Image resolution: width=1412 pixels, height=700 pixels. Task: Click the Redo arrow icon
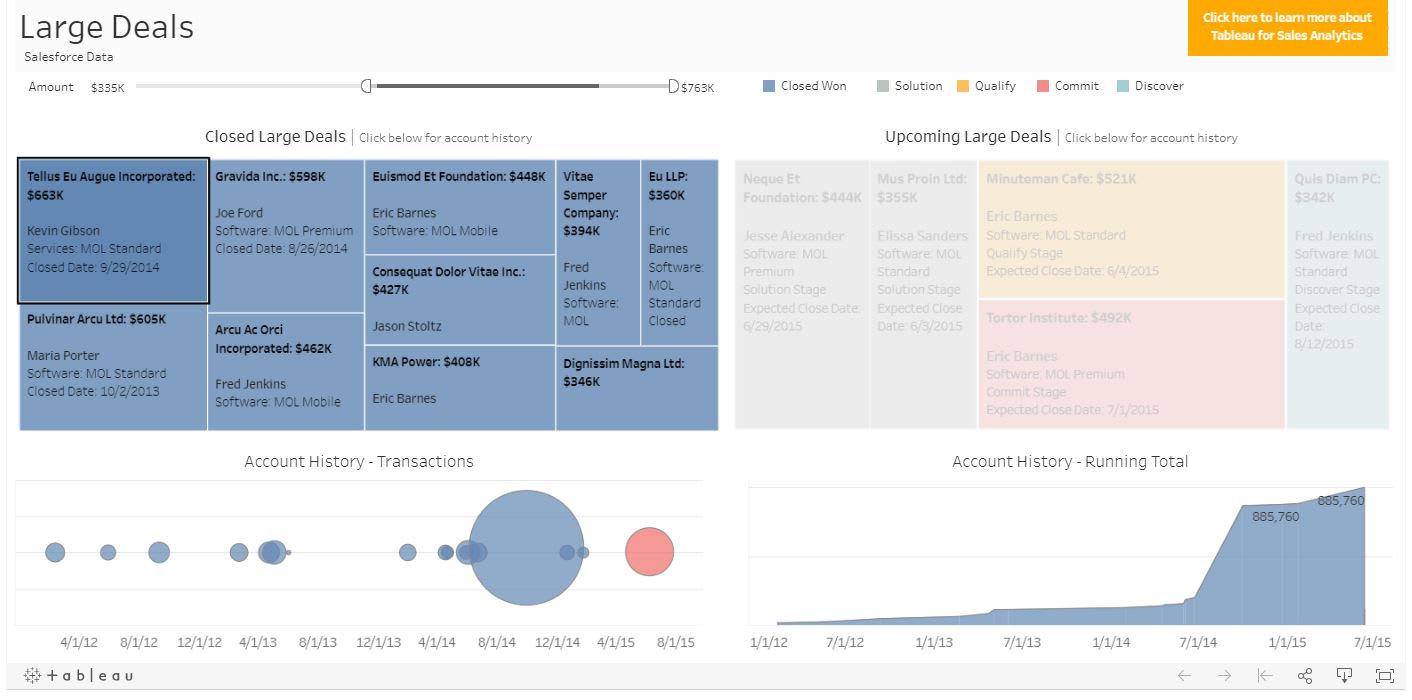(1224, 675)
